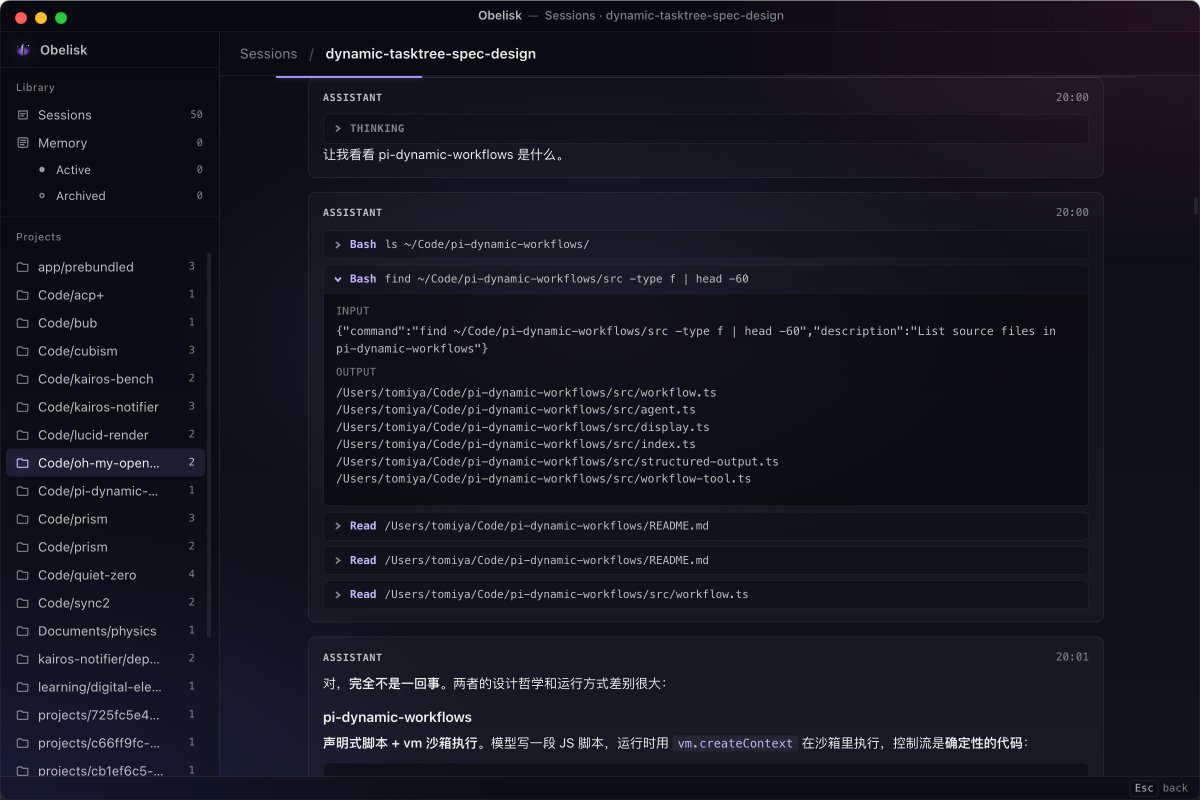Click folder icon beside kairos-notifier/dep...
The height and width of the screenshot is (800, 1200).
pyautogui.click(x=23, y=659)
